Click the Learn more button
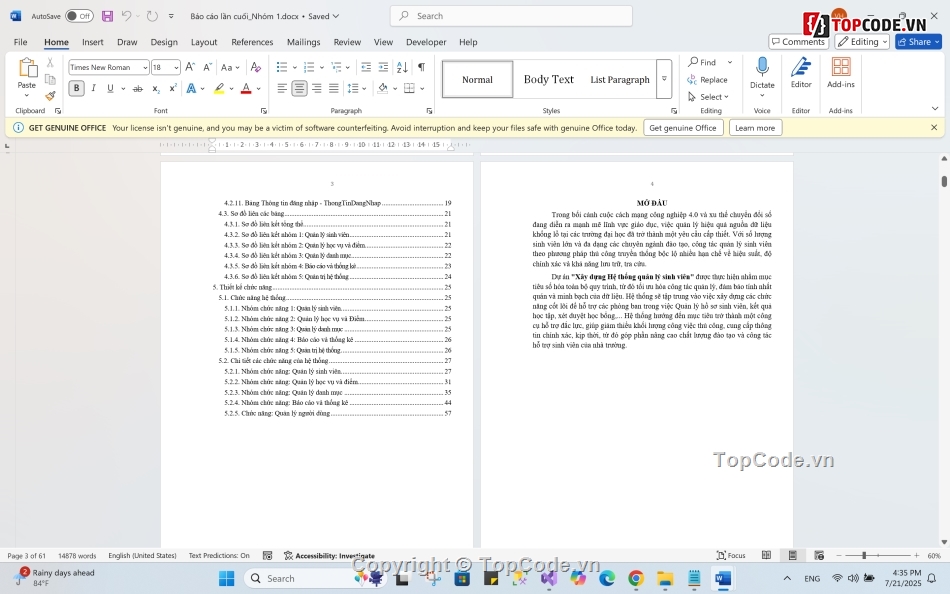The image size is (950, 594). (754, 128)
